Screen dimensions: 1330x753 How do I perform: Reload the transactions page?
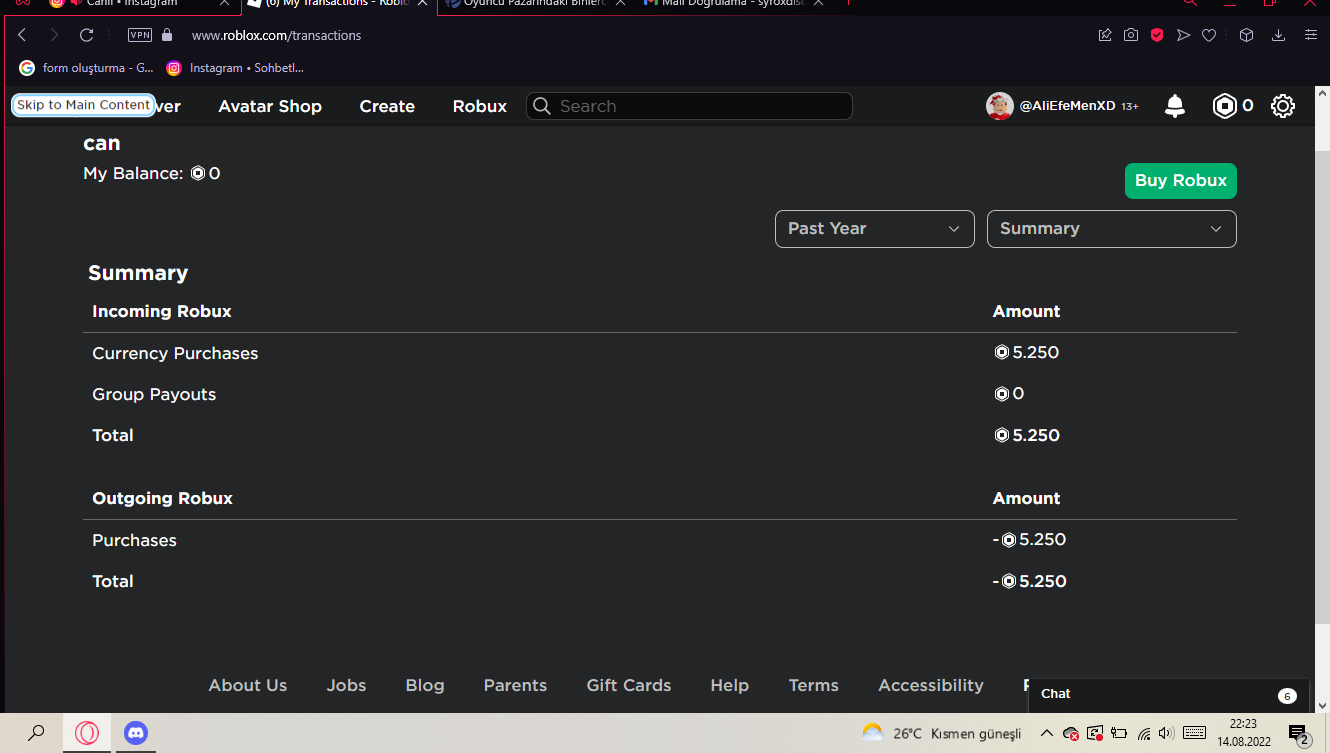click(x=87, y=35)
